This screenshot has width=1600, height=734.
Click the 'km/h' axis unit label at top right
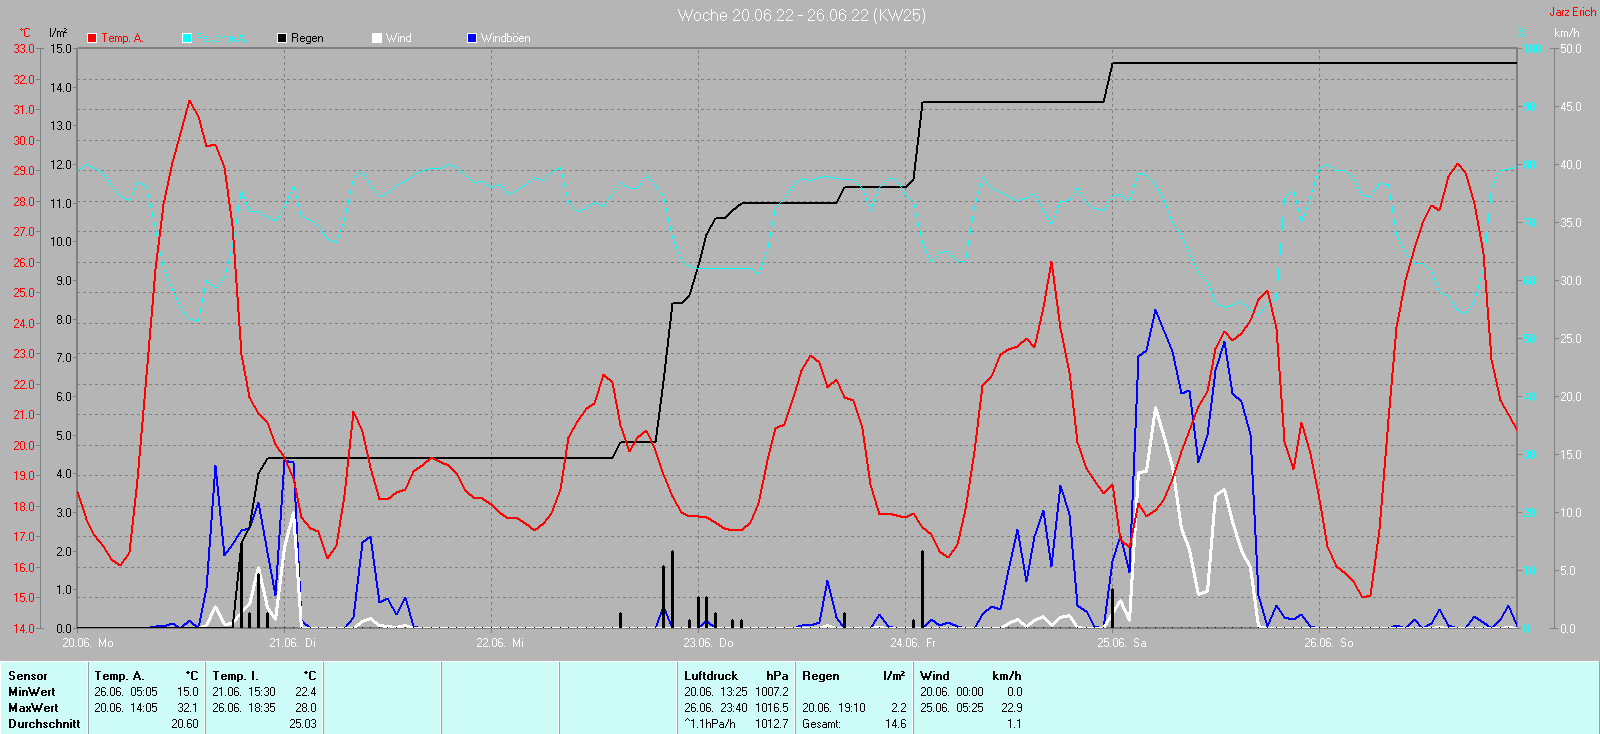pos(1567,33)
